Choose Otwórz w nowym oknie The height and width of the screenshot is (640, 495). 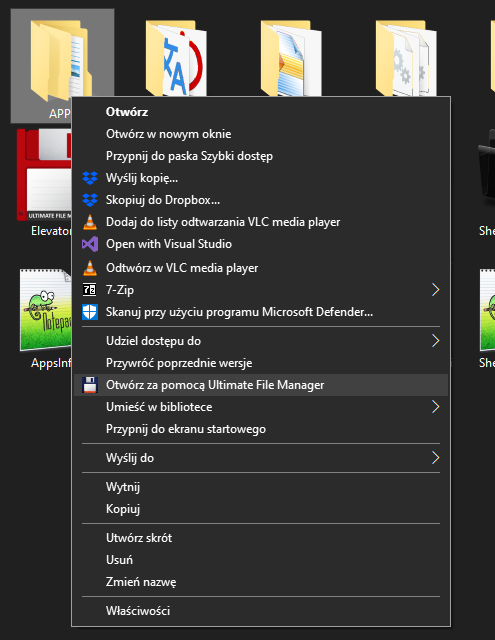(261, 134)
